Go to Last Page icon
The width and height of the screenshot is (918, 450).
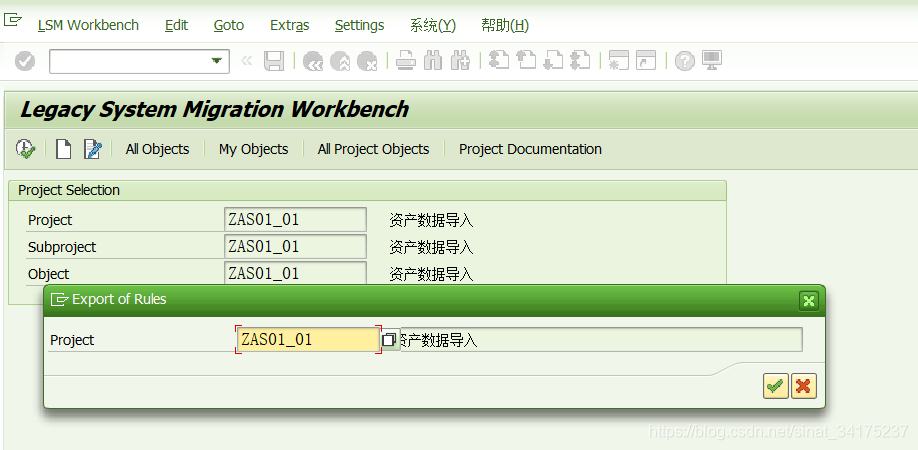[580, 61]
